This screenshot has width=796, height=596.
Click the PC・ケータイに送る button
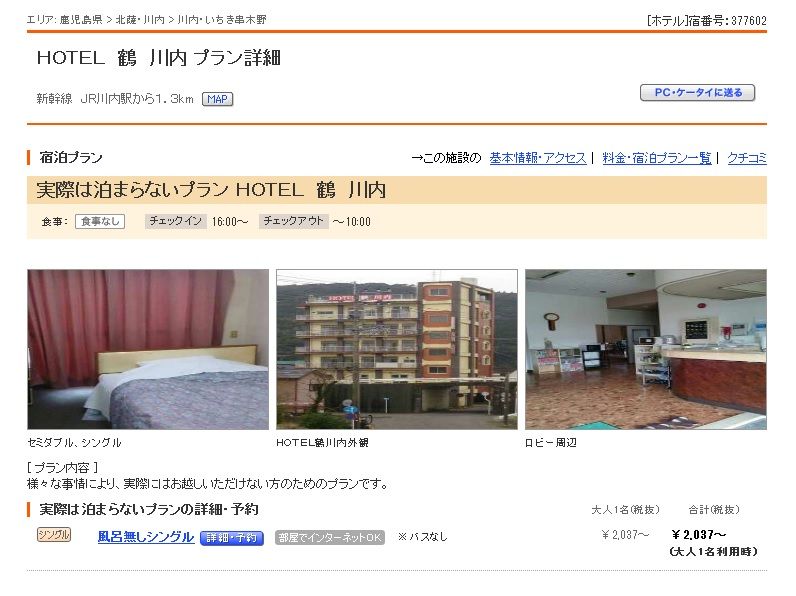[698, 93]
